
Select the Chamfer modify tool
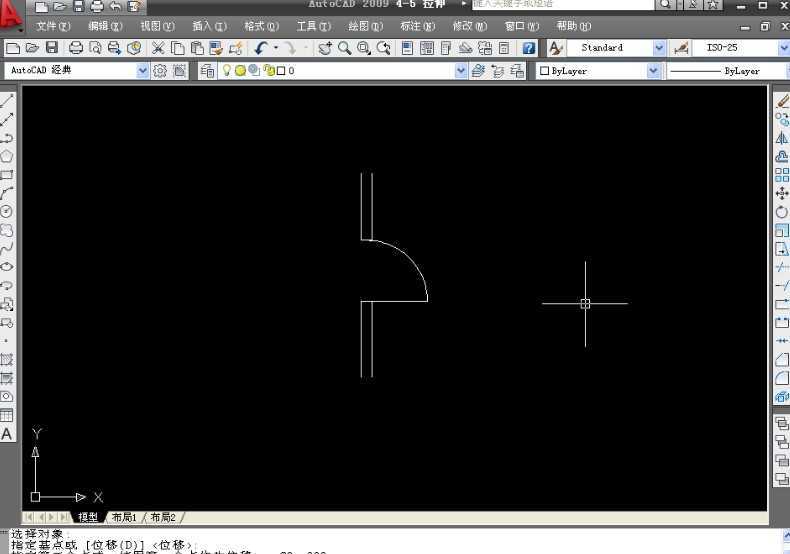tap(782, 359)
